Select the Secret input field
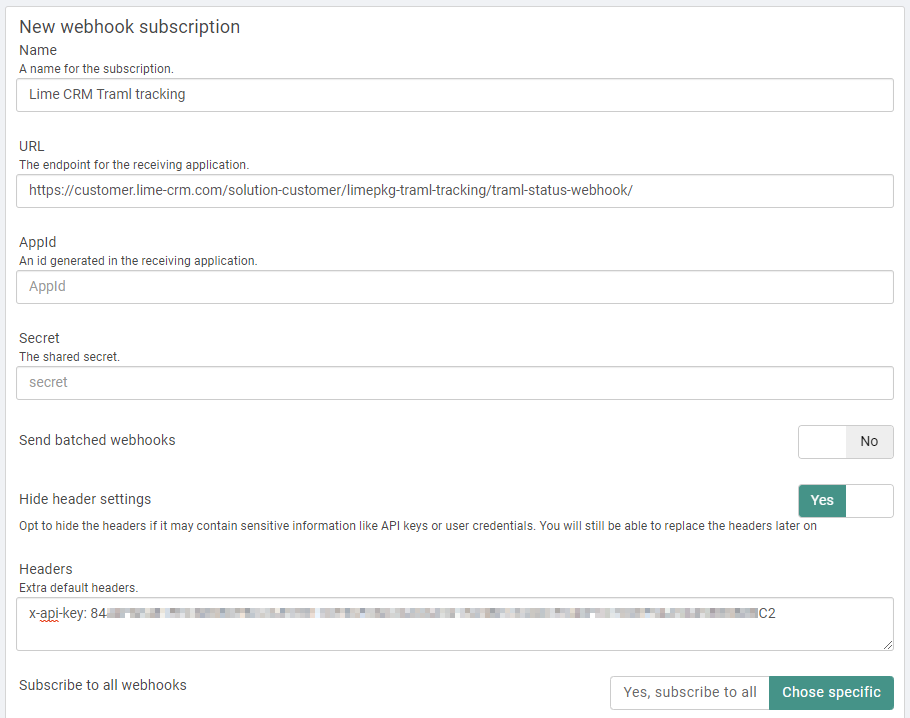 455,383
